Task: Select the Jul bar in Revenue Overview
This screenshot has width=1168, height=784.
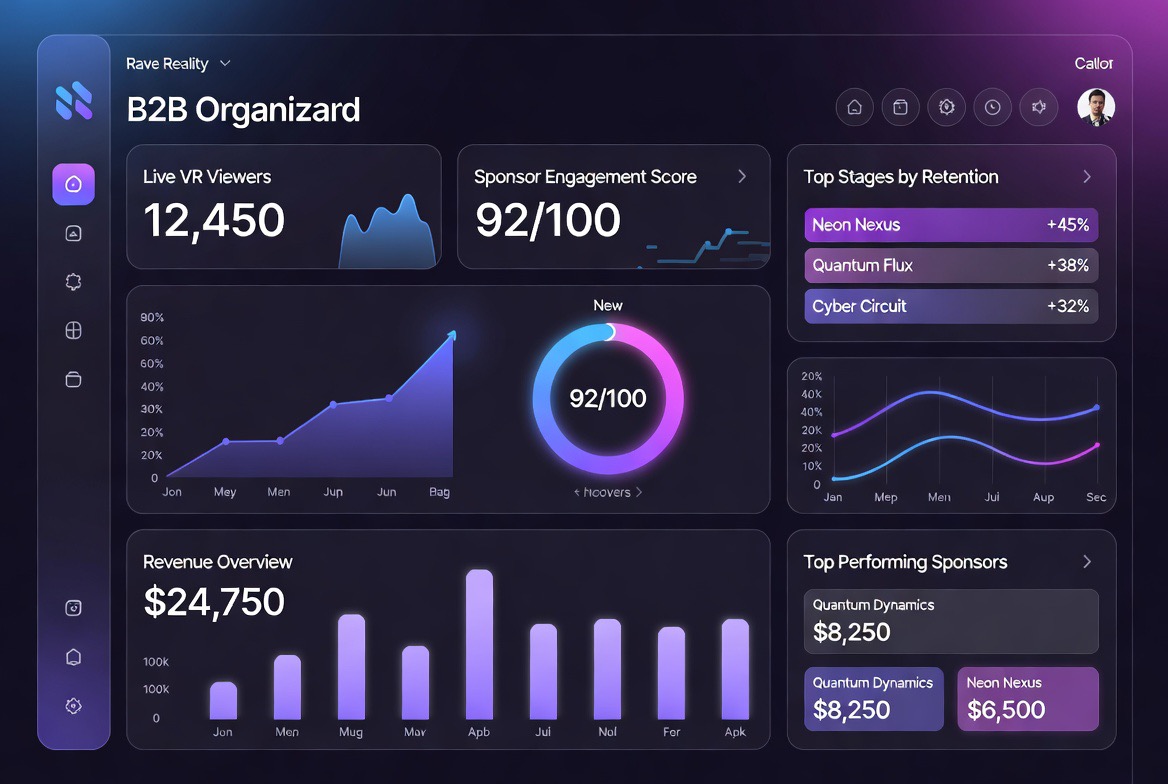Action: 543,671
